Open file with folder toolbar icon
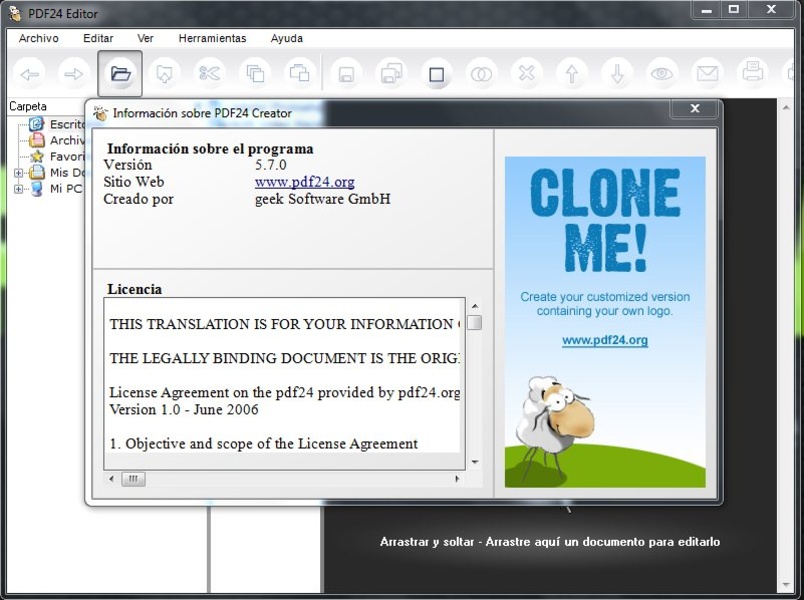 coord(120,74)
